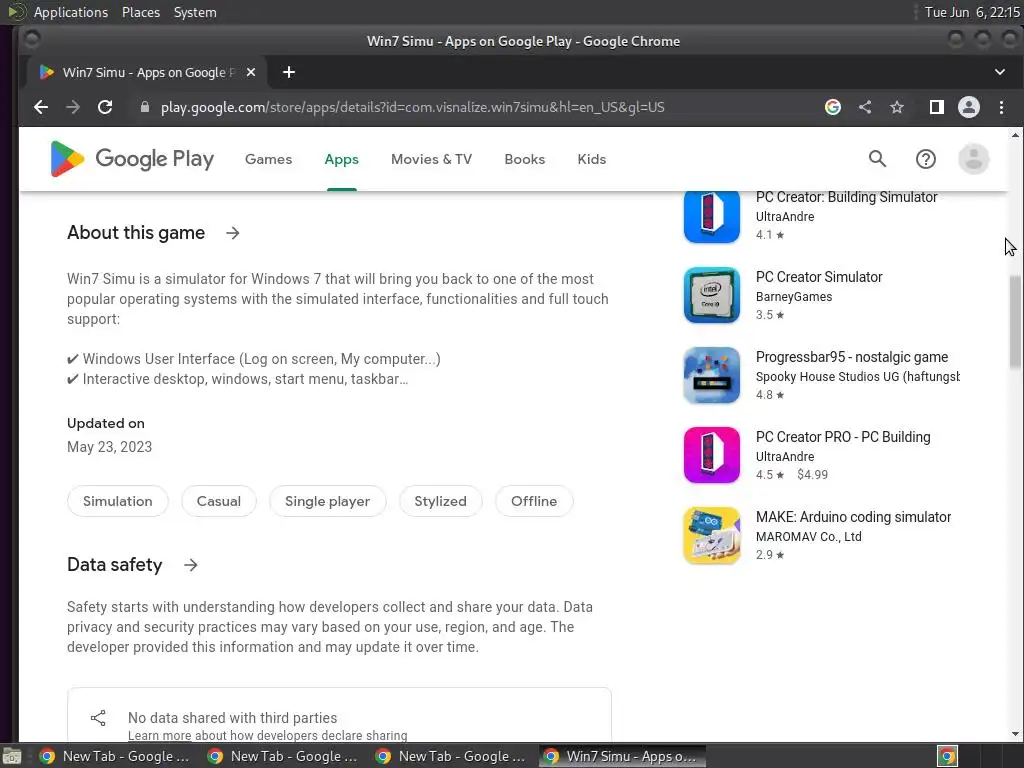
Task: Open the Chrome profile avatar
Action: pyautogui.click(x=968, y=107)
